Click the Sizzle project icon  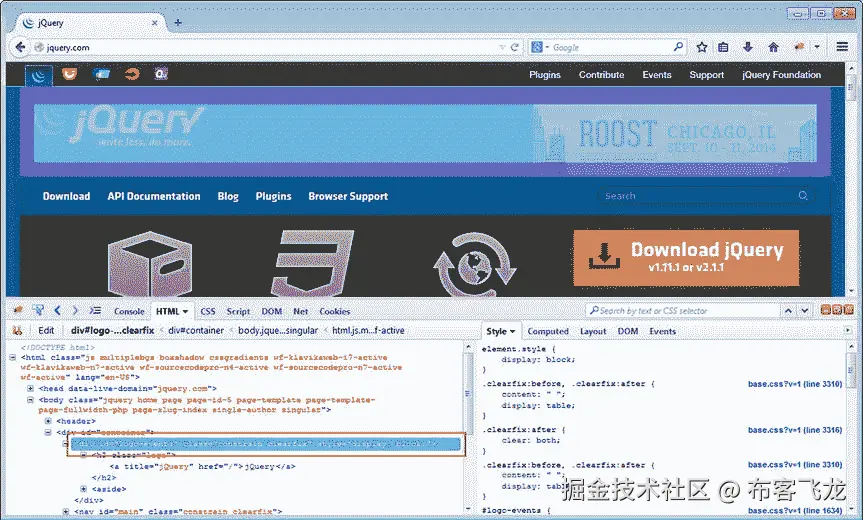[132, 73]
